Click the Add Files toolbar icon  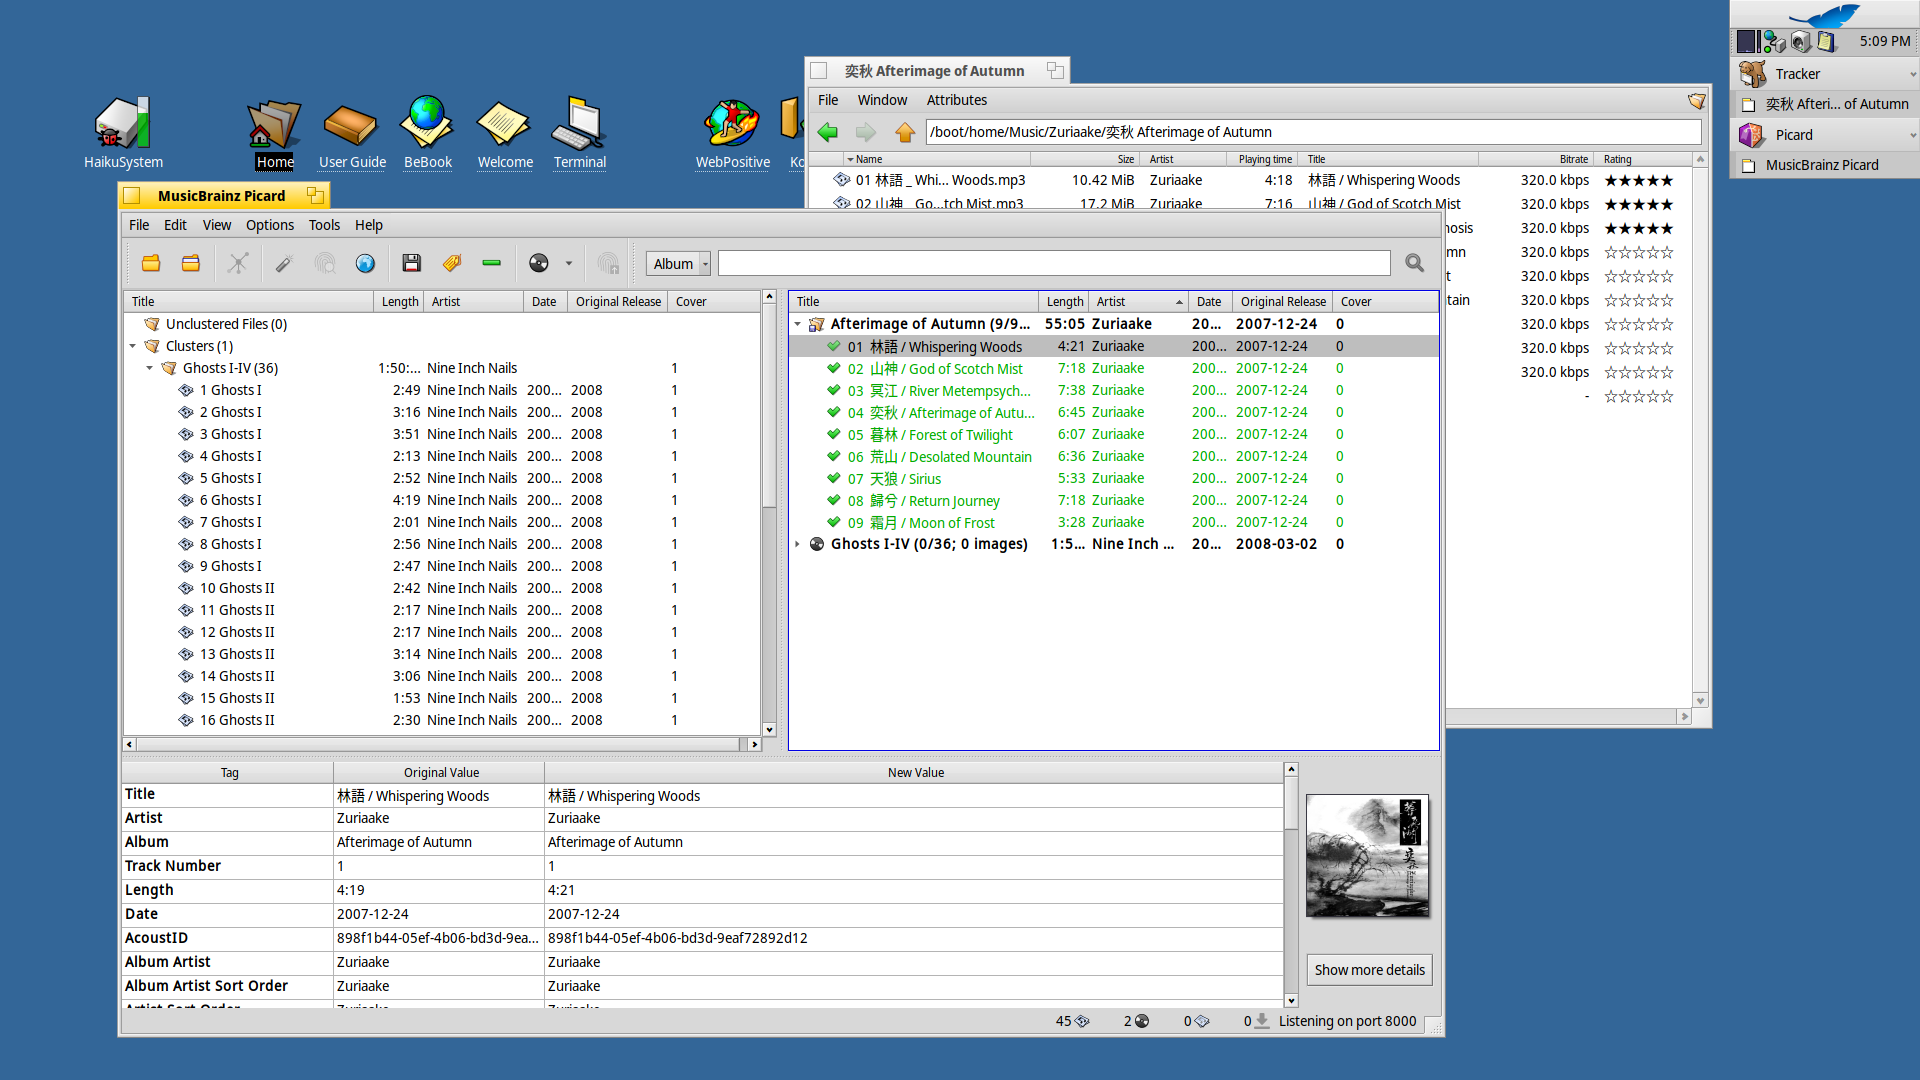pos(191,263)
